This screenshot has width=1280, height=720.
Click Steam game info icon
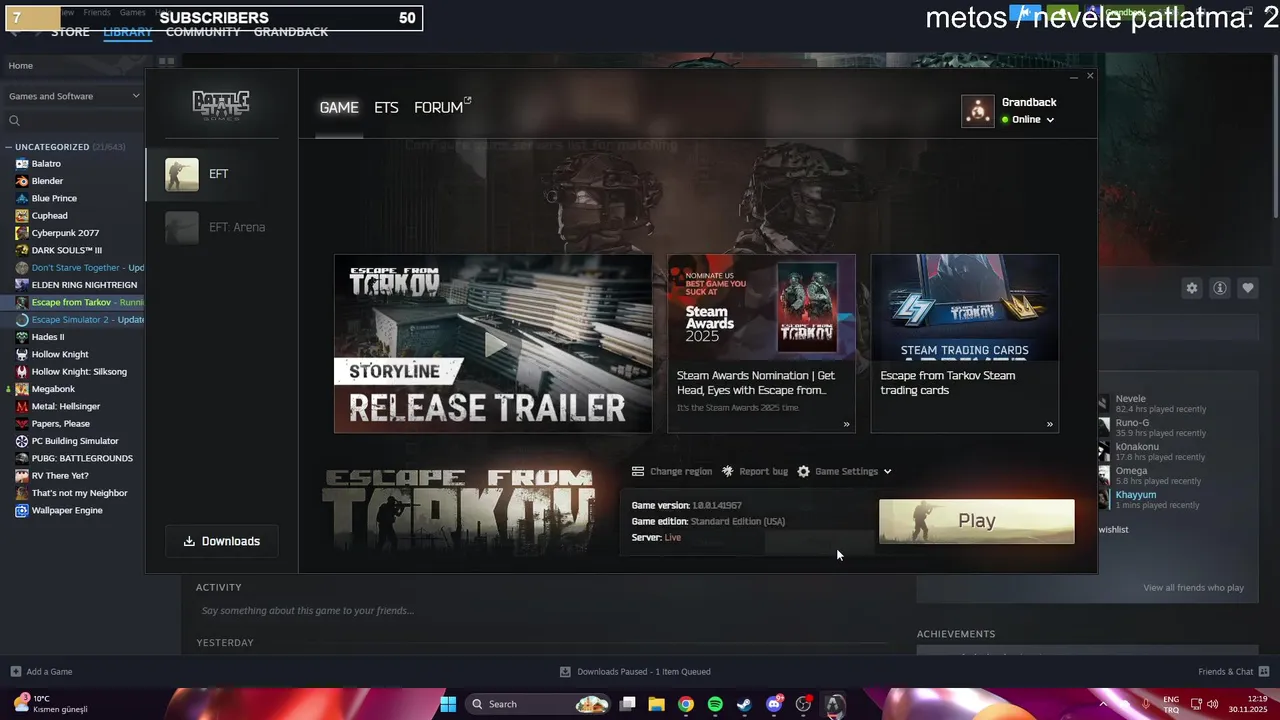(1220, 288)
